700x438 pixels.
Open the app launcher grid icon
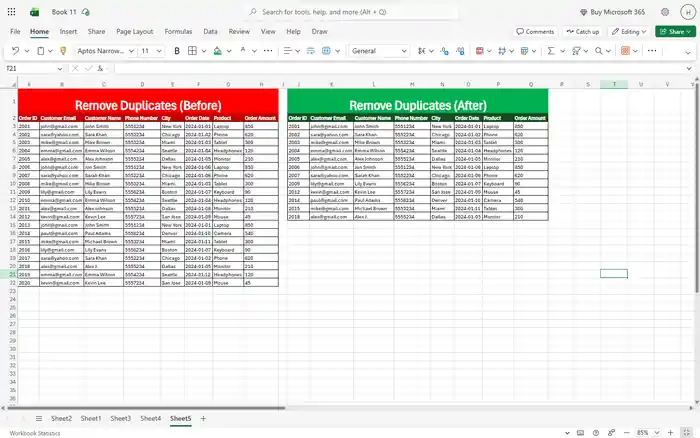pos(12,12)
